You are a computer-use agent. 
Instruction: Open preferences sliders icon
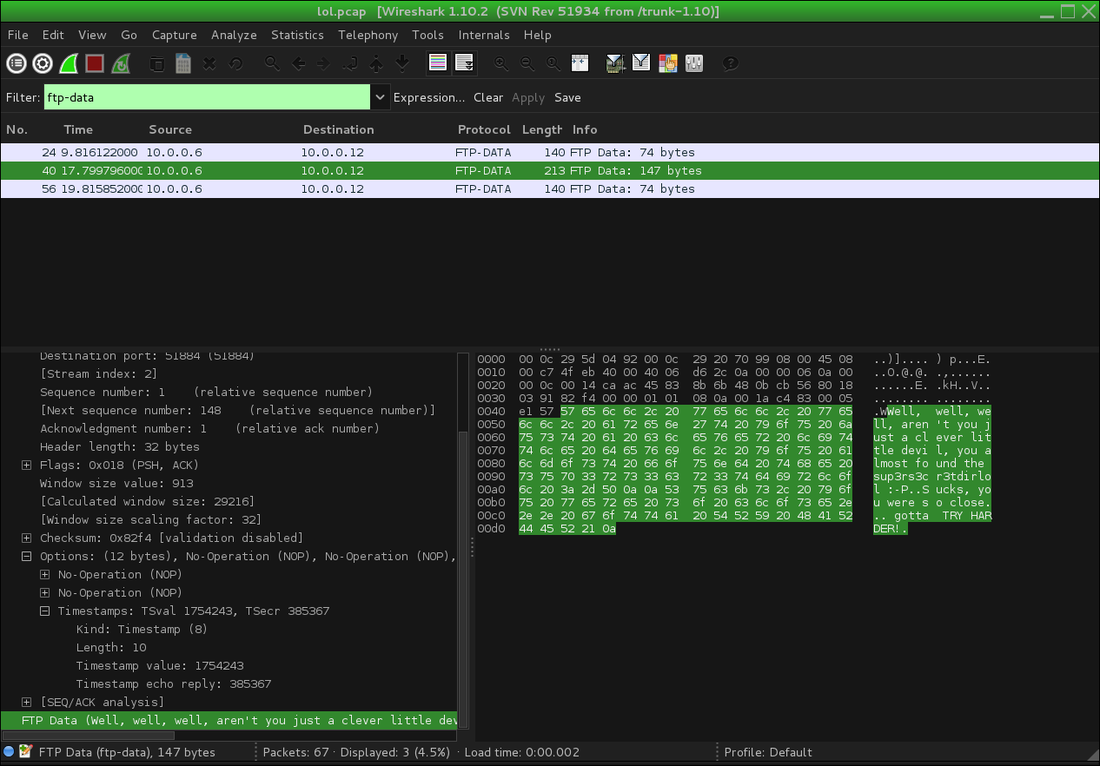click(694, 64)
